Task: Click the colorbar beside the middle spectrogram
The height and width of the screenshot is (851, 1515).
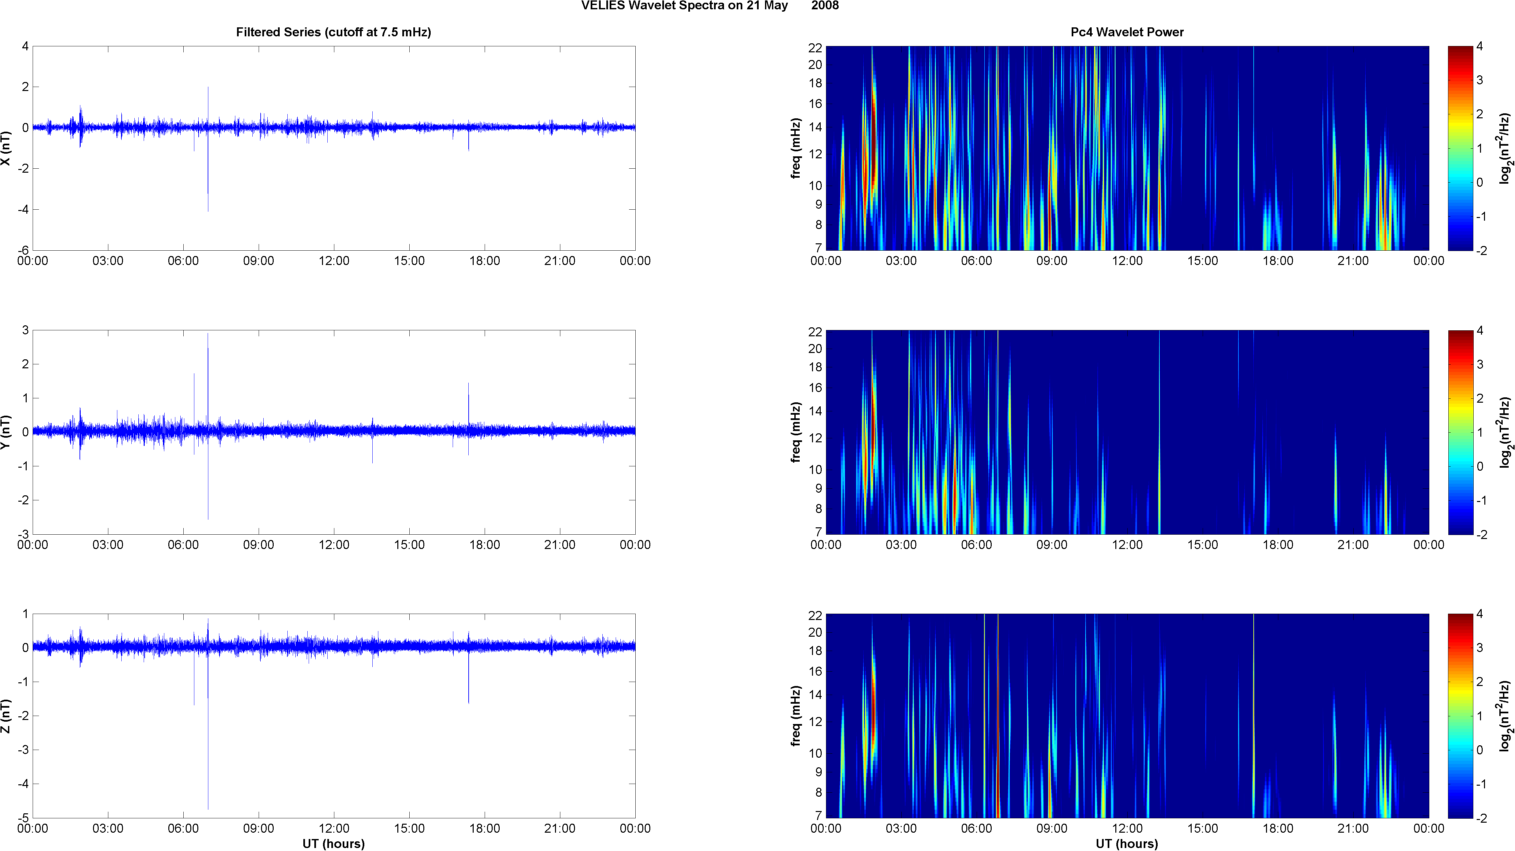Action: [1460, 432]
